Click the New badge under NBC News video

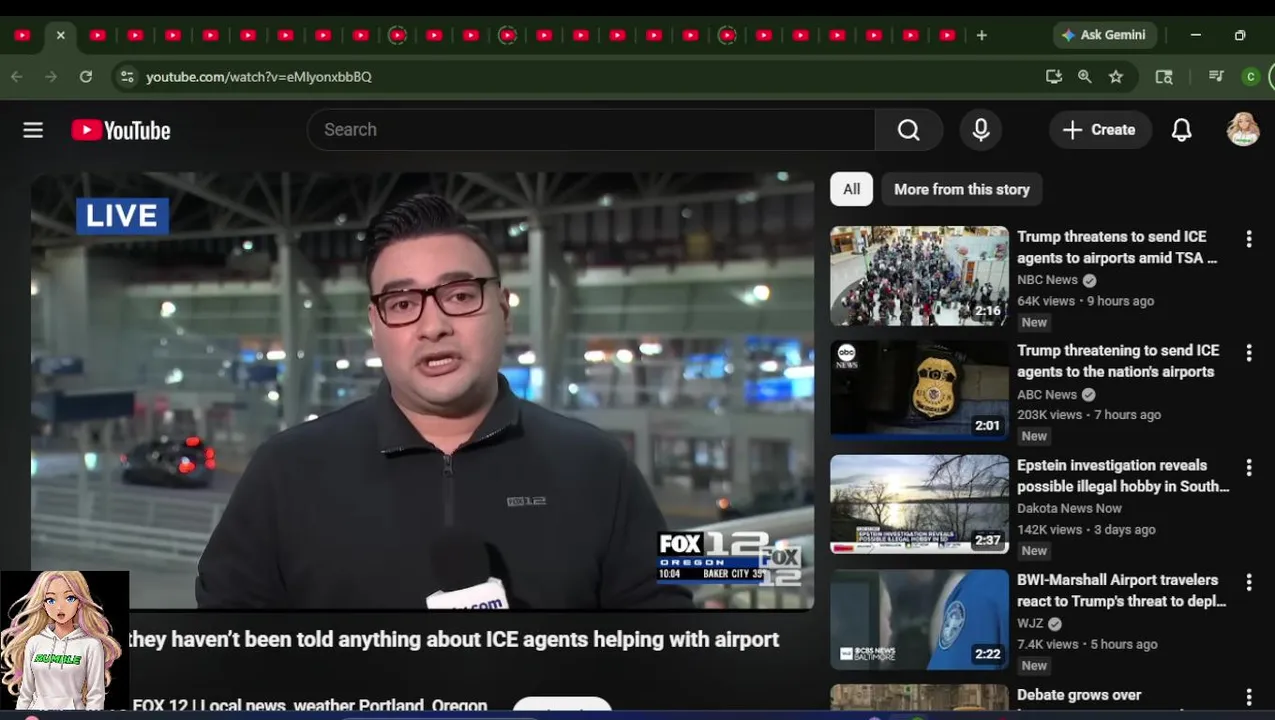point(1034,323)
